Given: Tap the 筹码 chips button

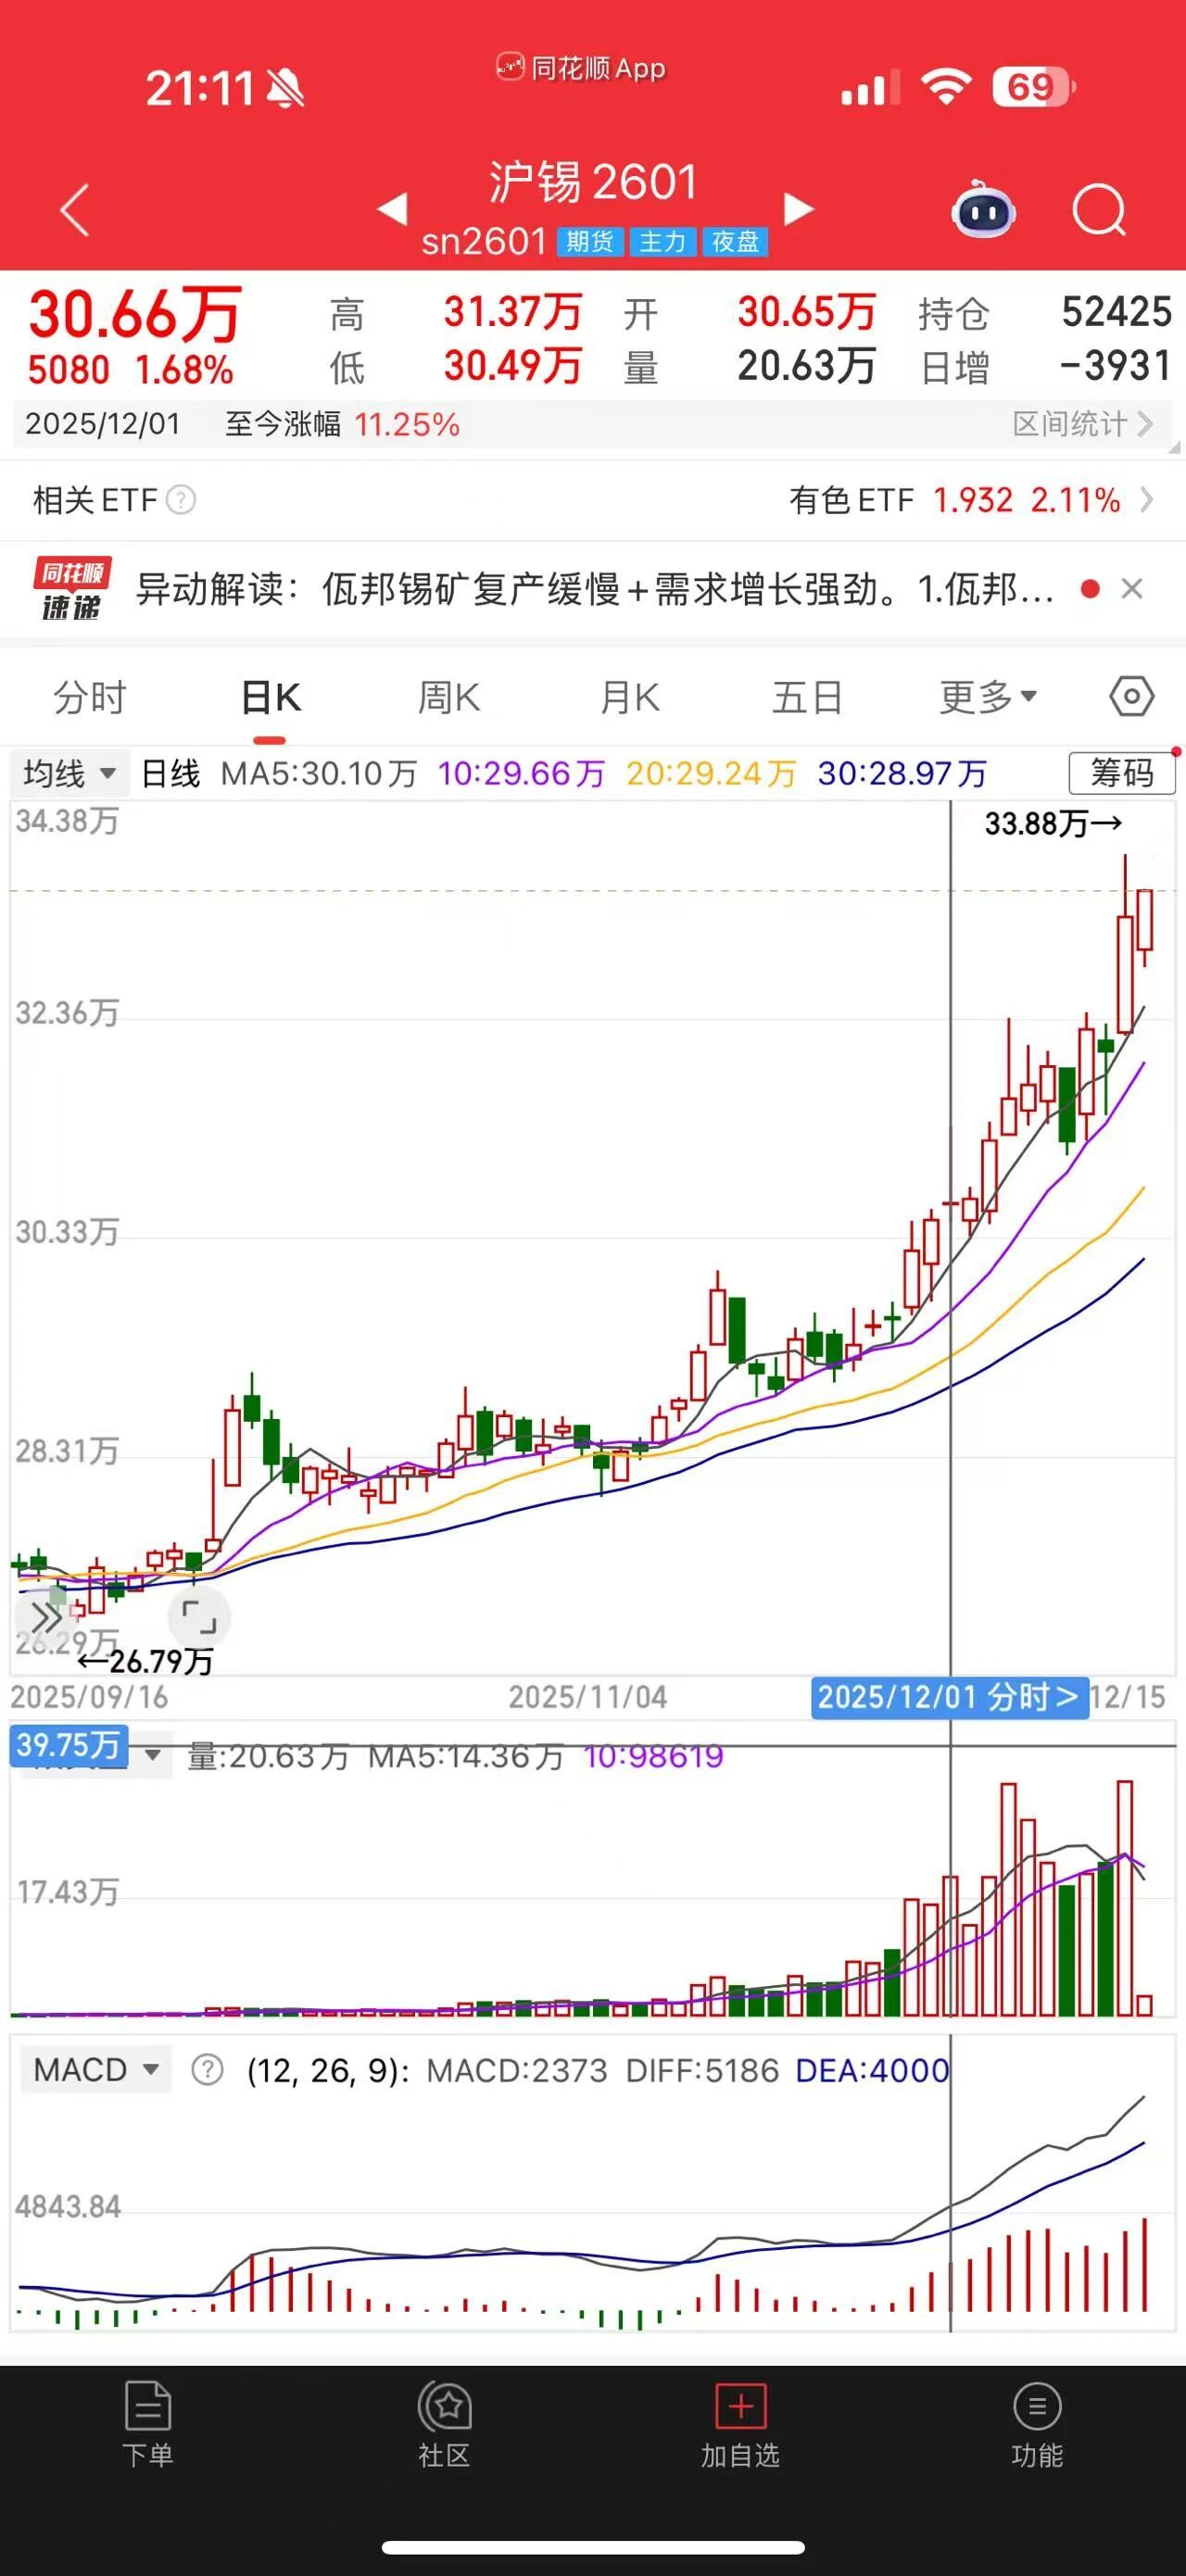Looking at the screenshot, I should point(1121,773).
